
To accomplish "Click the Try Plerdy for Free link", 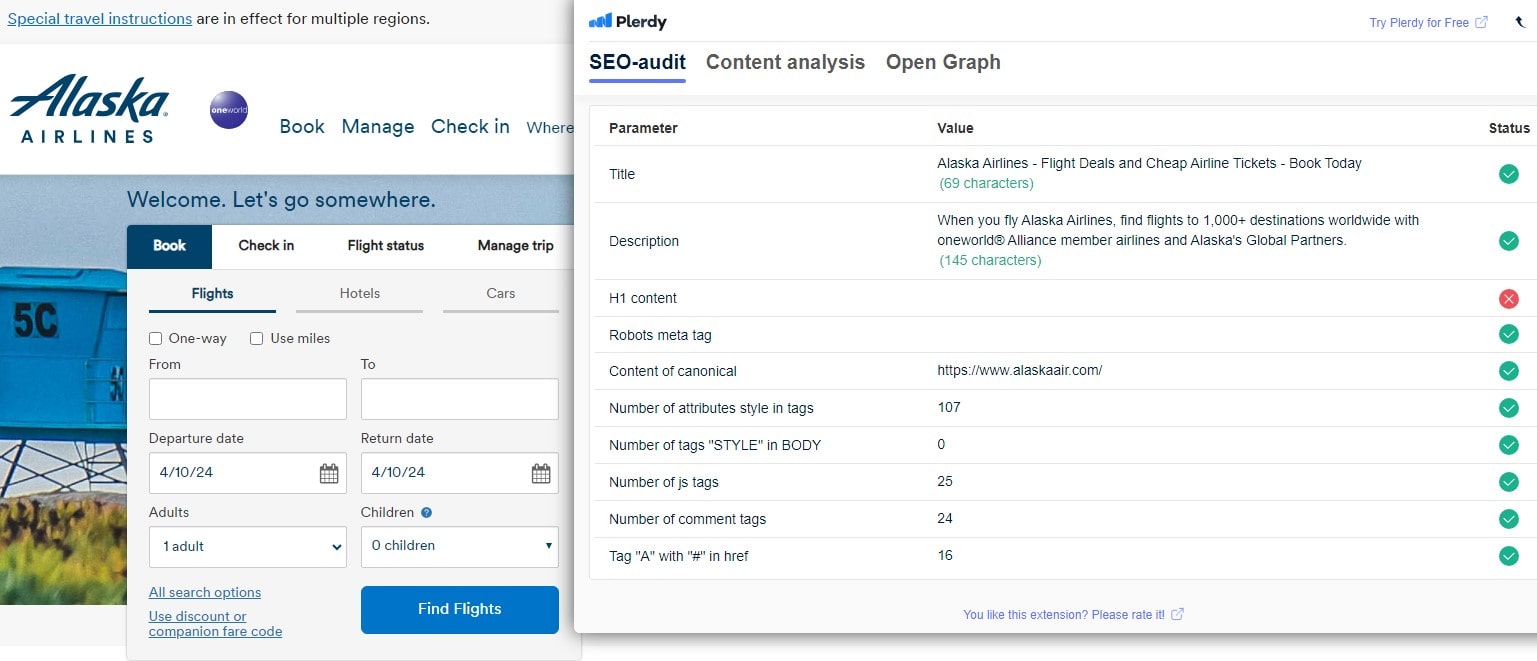I will pos(1419,22).
